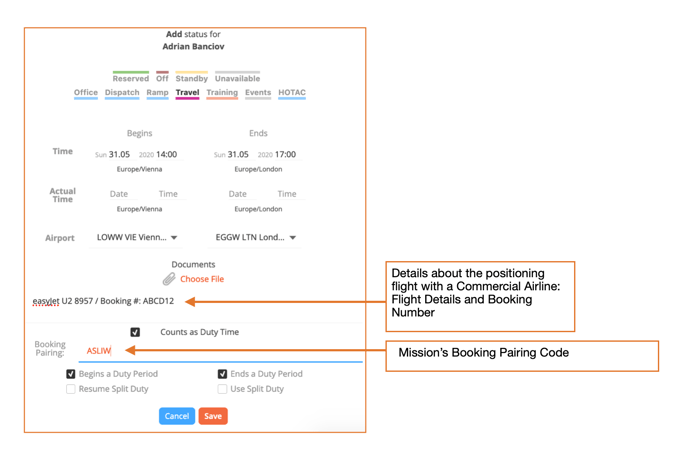Open the Choose File link
688x476 pixels.
click(x=202, y=279)
